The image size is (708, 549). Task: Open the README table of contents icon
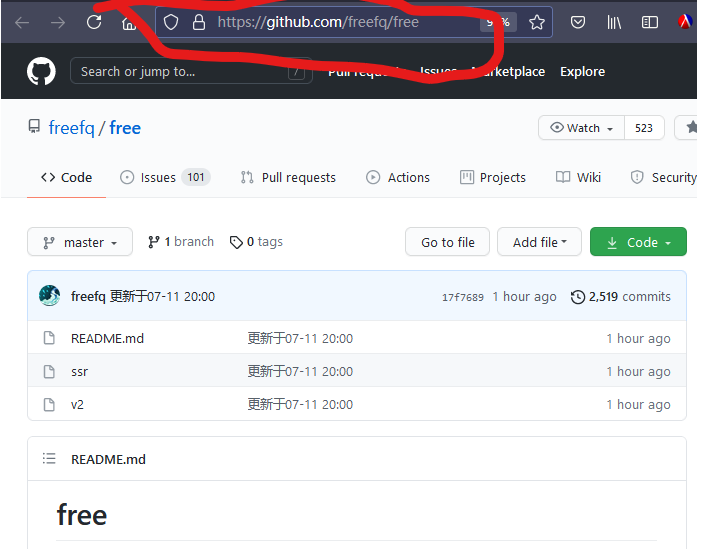coord(49,459)
